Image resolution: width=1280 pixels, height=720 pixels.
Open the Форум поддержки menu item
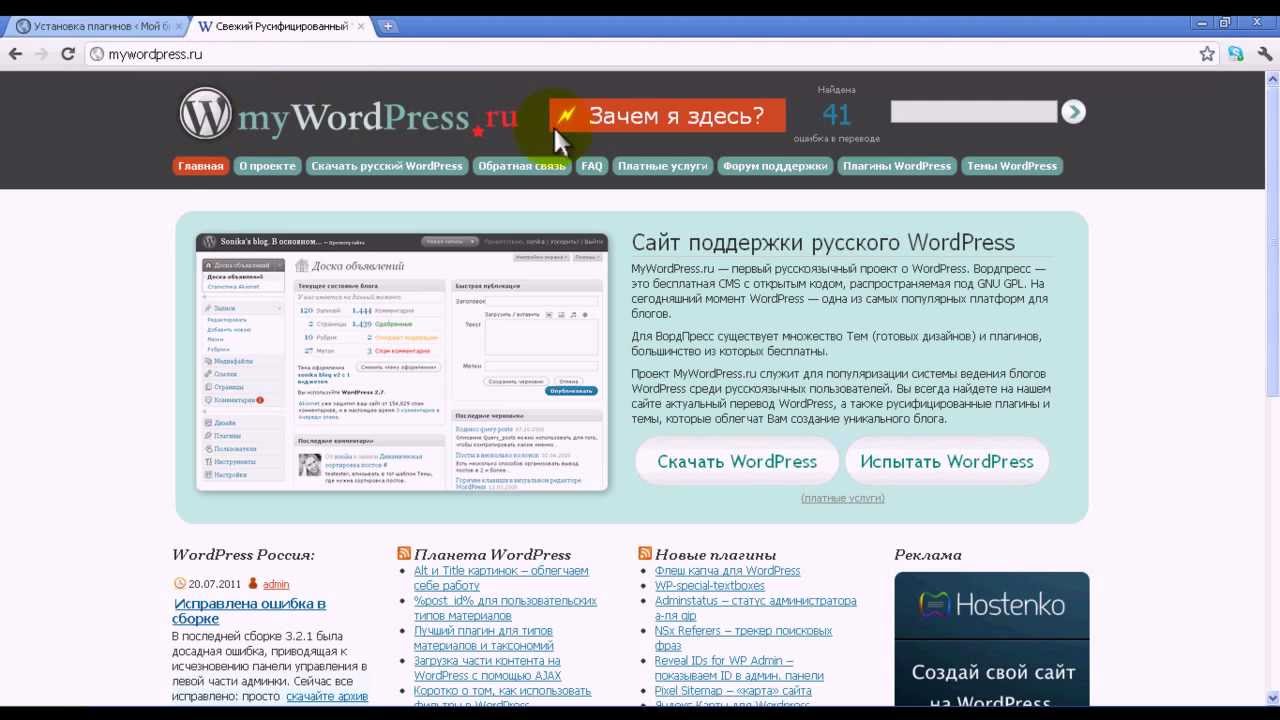(x=775, y=166)
